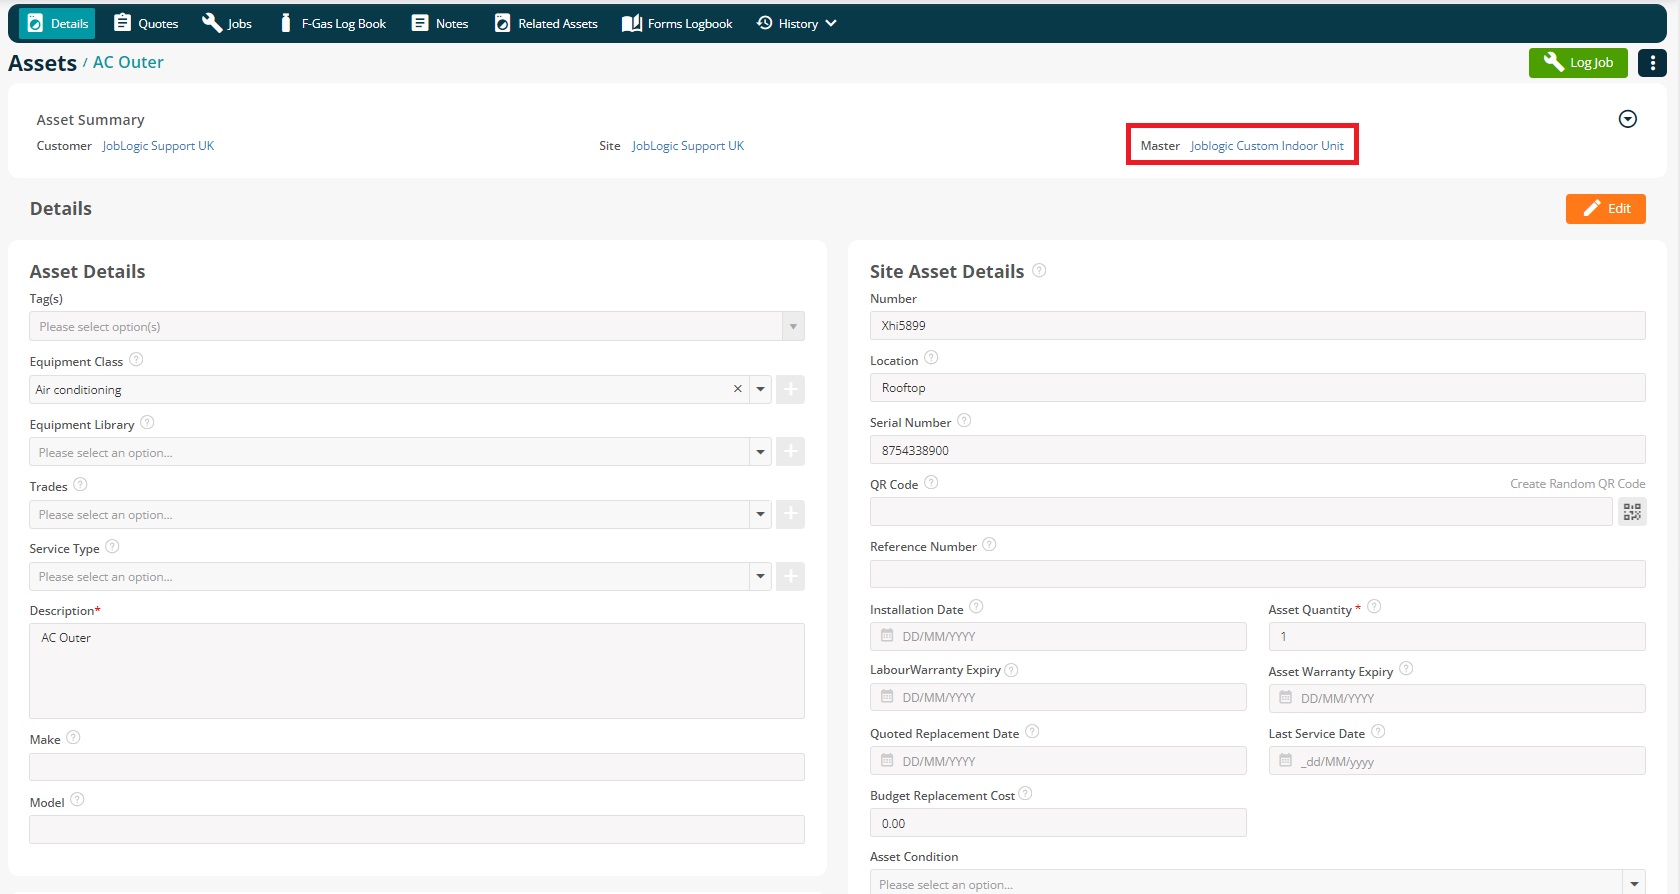Show help for Reference Number
The height and width of the screenshot is (894, 1680).
990,545
